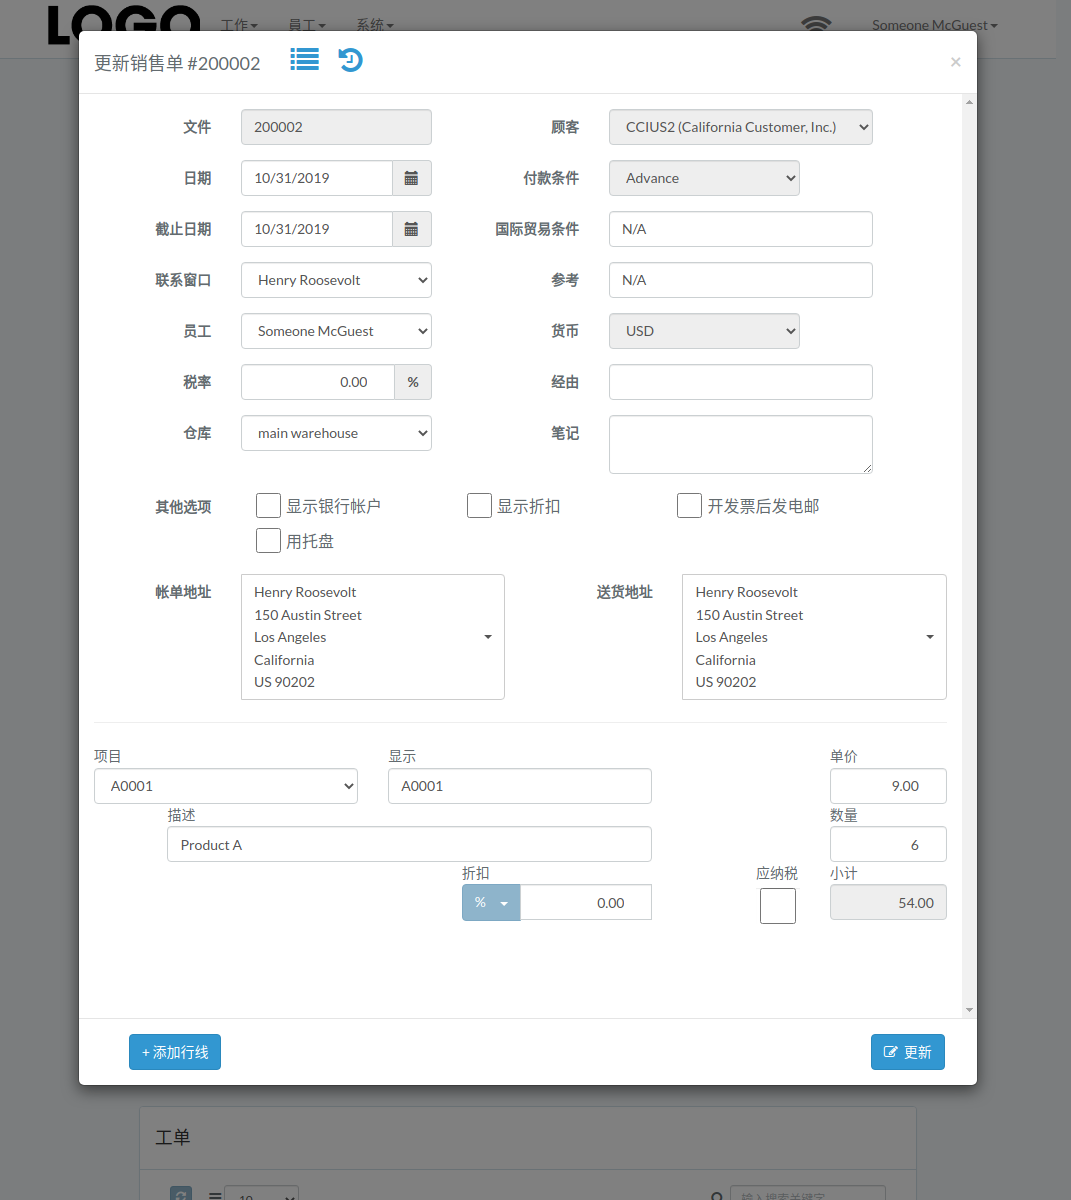Click the 参考 input field

(741, 280)
